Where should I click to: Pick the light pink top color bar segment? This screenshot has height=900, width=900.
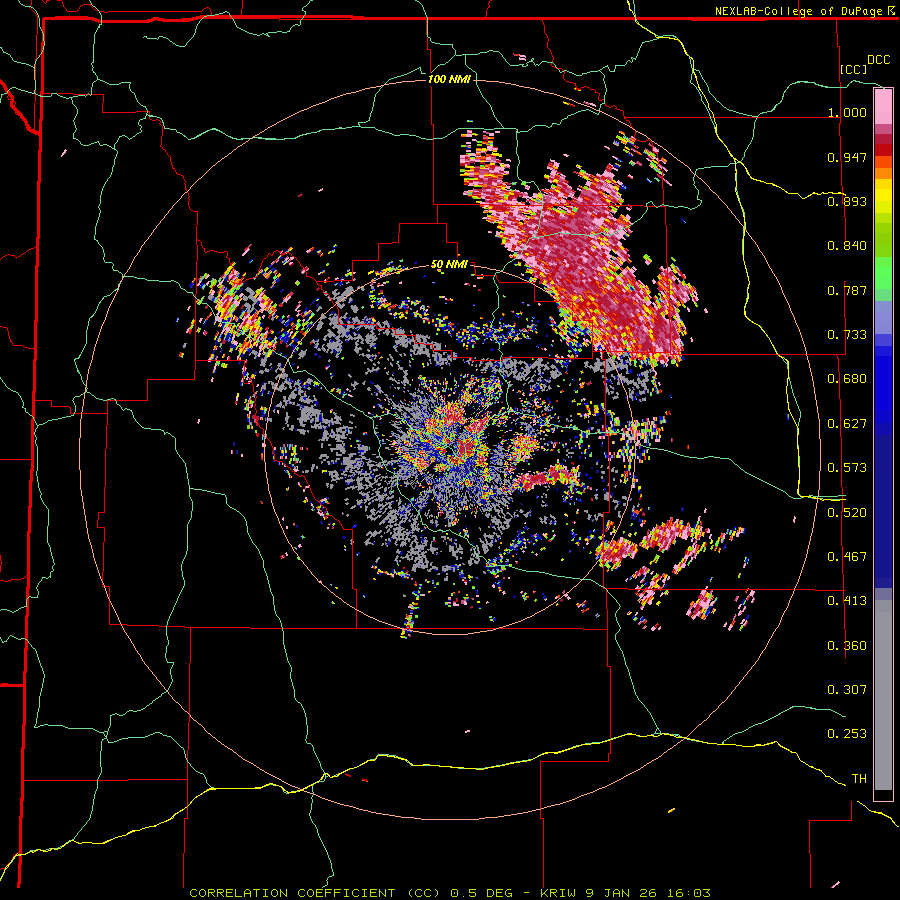coord(883,107)
